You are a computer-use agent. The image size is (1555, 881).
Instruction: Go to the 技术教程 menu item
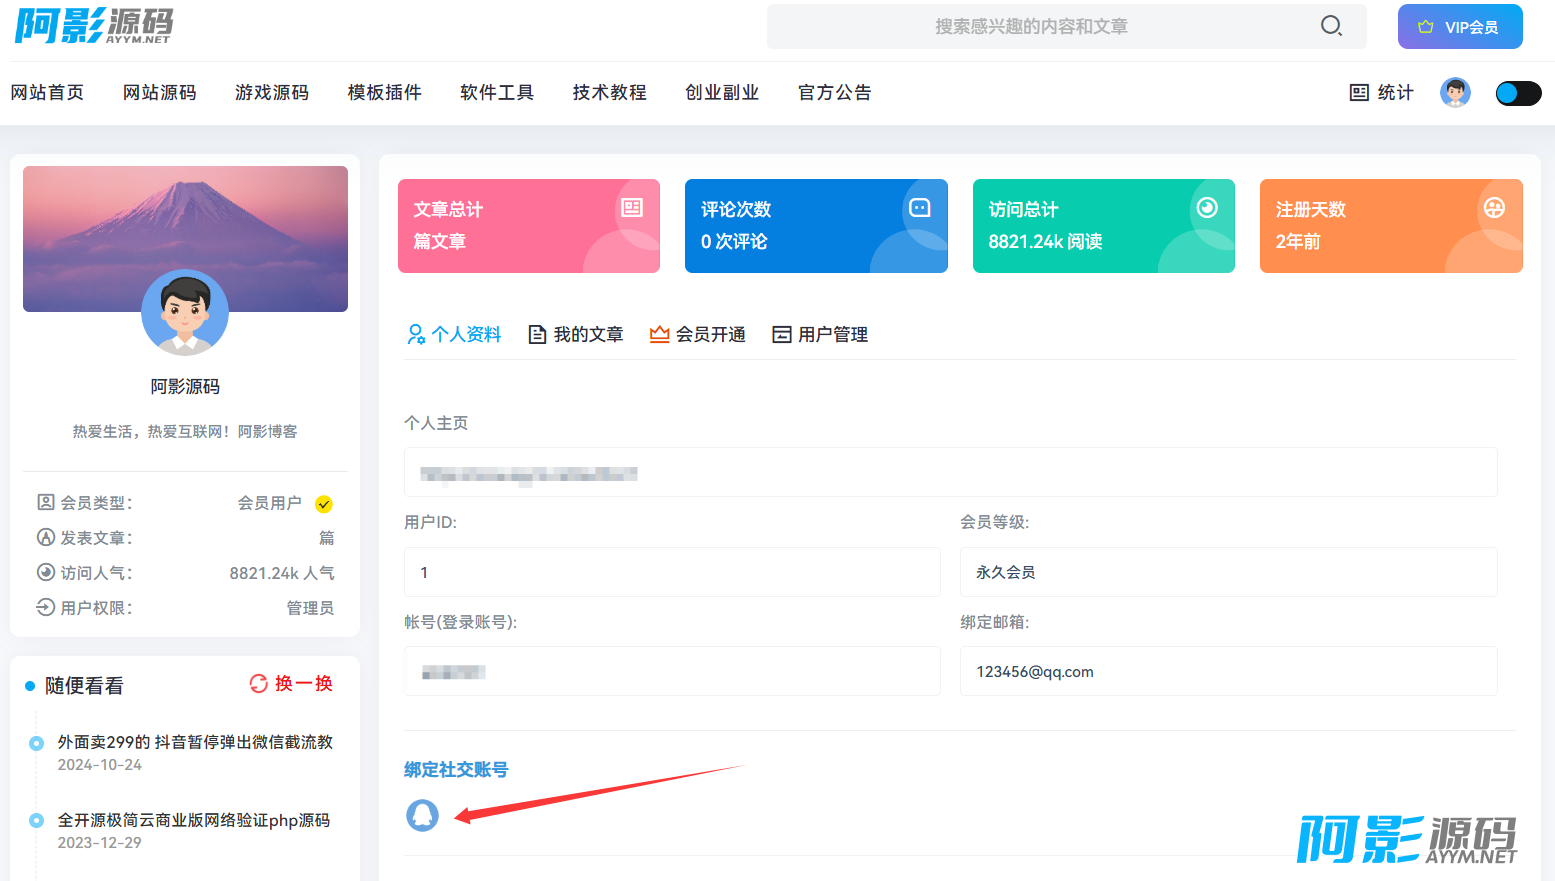tap(609, 93)
